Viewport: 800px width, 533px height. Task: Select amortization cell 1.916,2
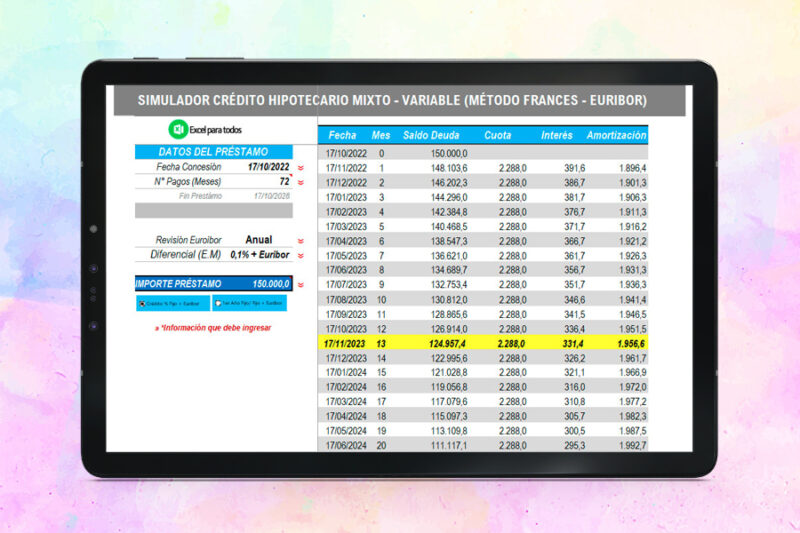point(633,226)
